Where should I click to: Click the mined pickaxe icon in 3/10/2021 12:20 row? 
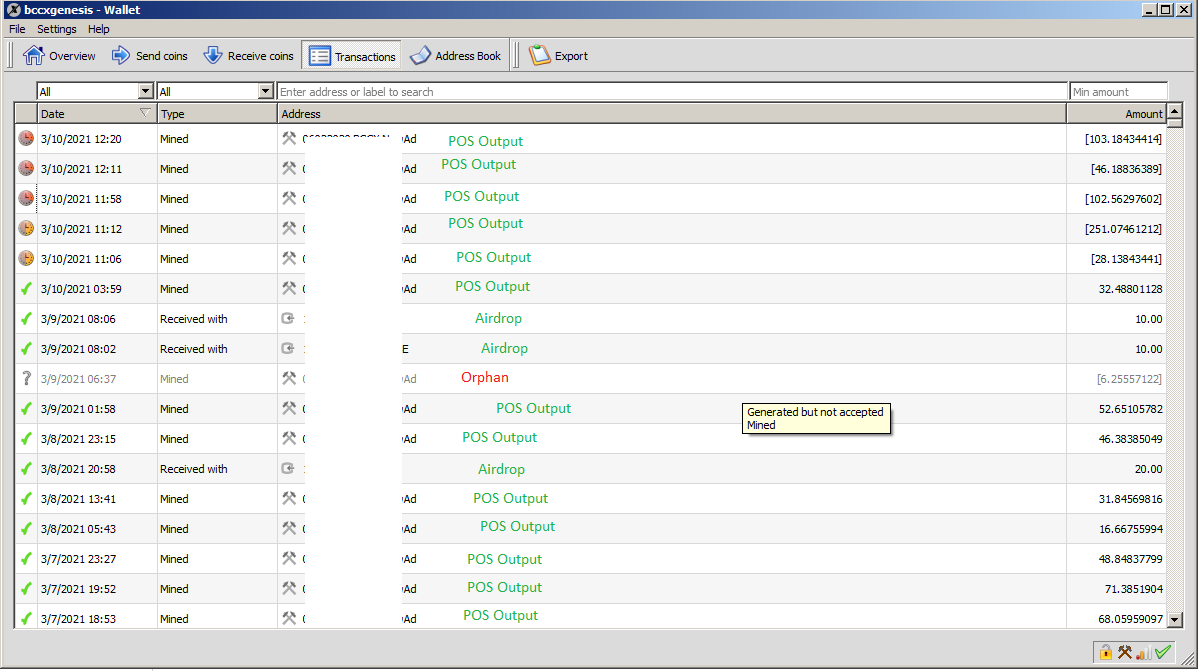(289, 138)
